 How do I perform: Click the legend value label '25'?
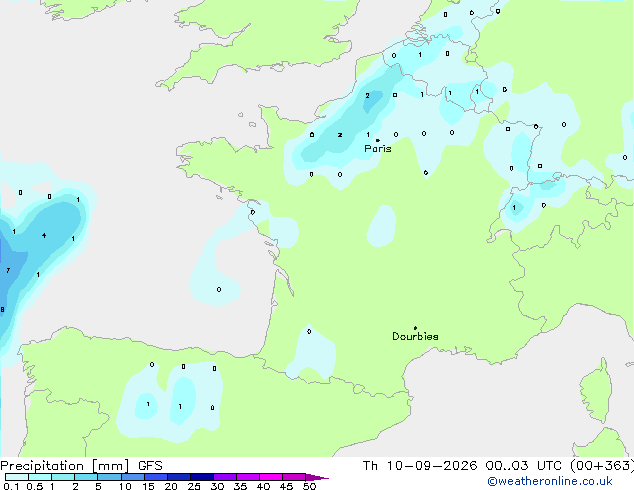(x=194, y=486)
